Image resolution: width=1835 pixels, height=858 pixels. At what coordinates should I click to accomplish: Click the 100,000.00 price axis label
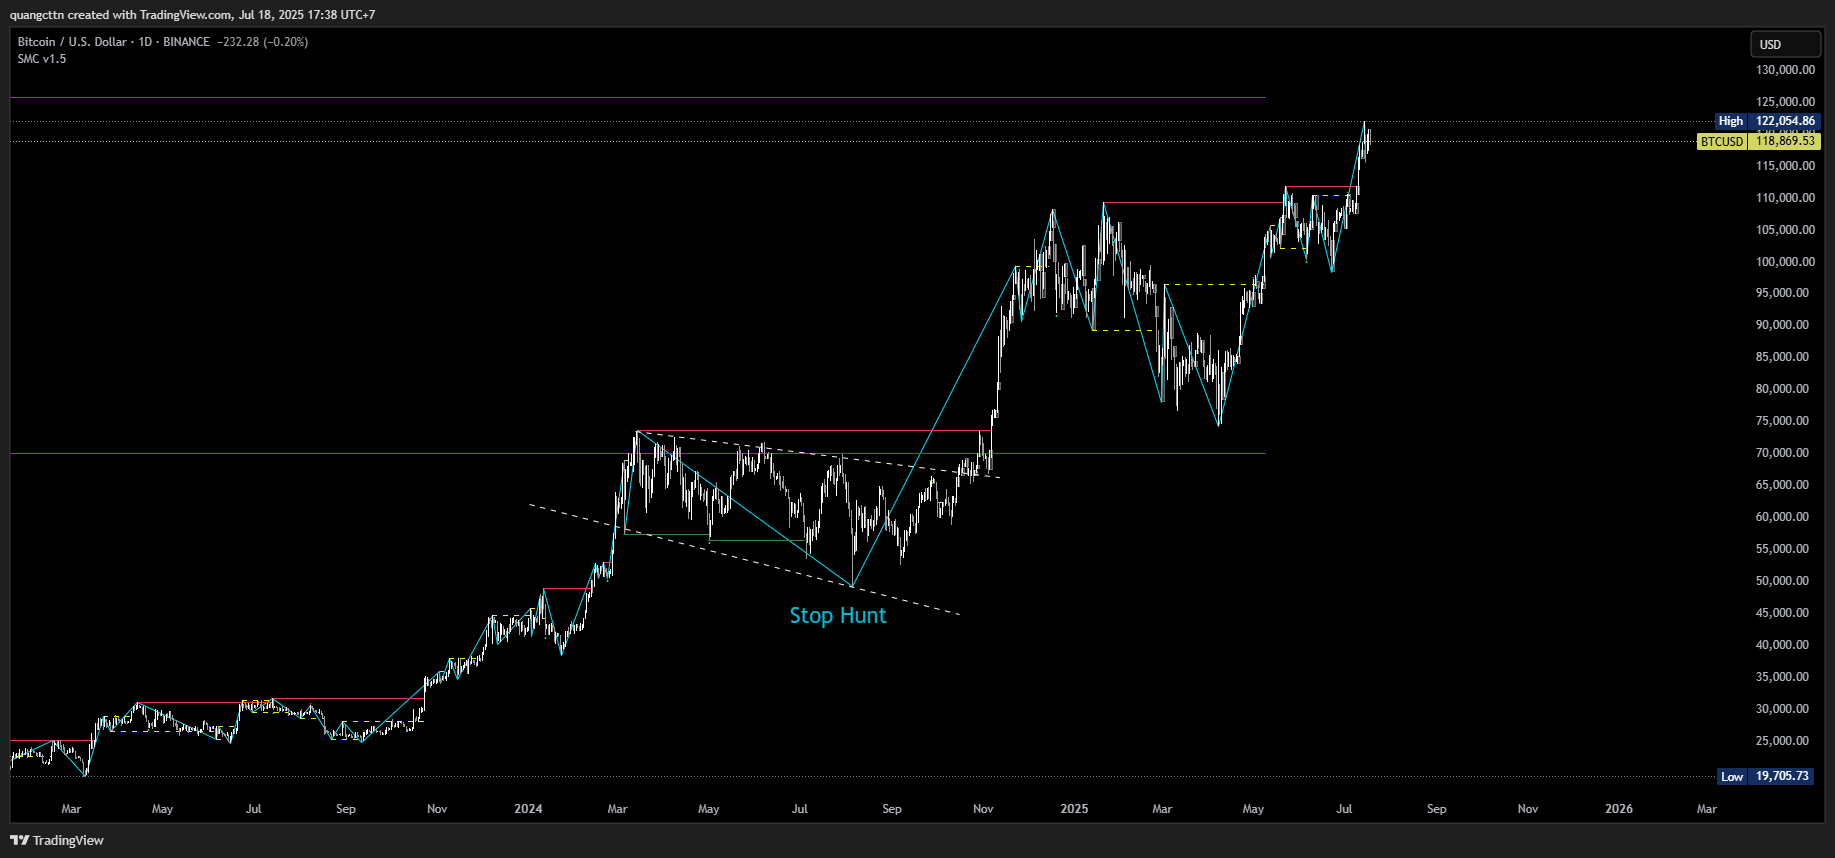[1785, 262]
